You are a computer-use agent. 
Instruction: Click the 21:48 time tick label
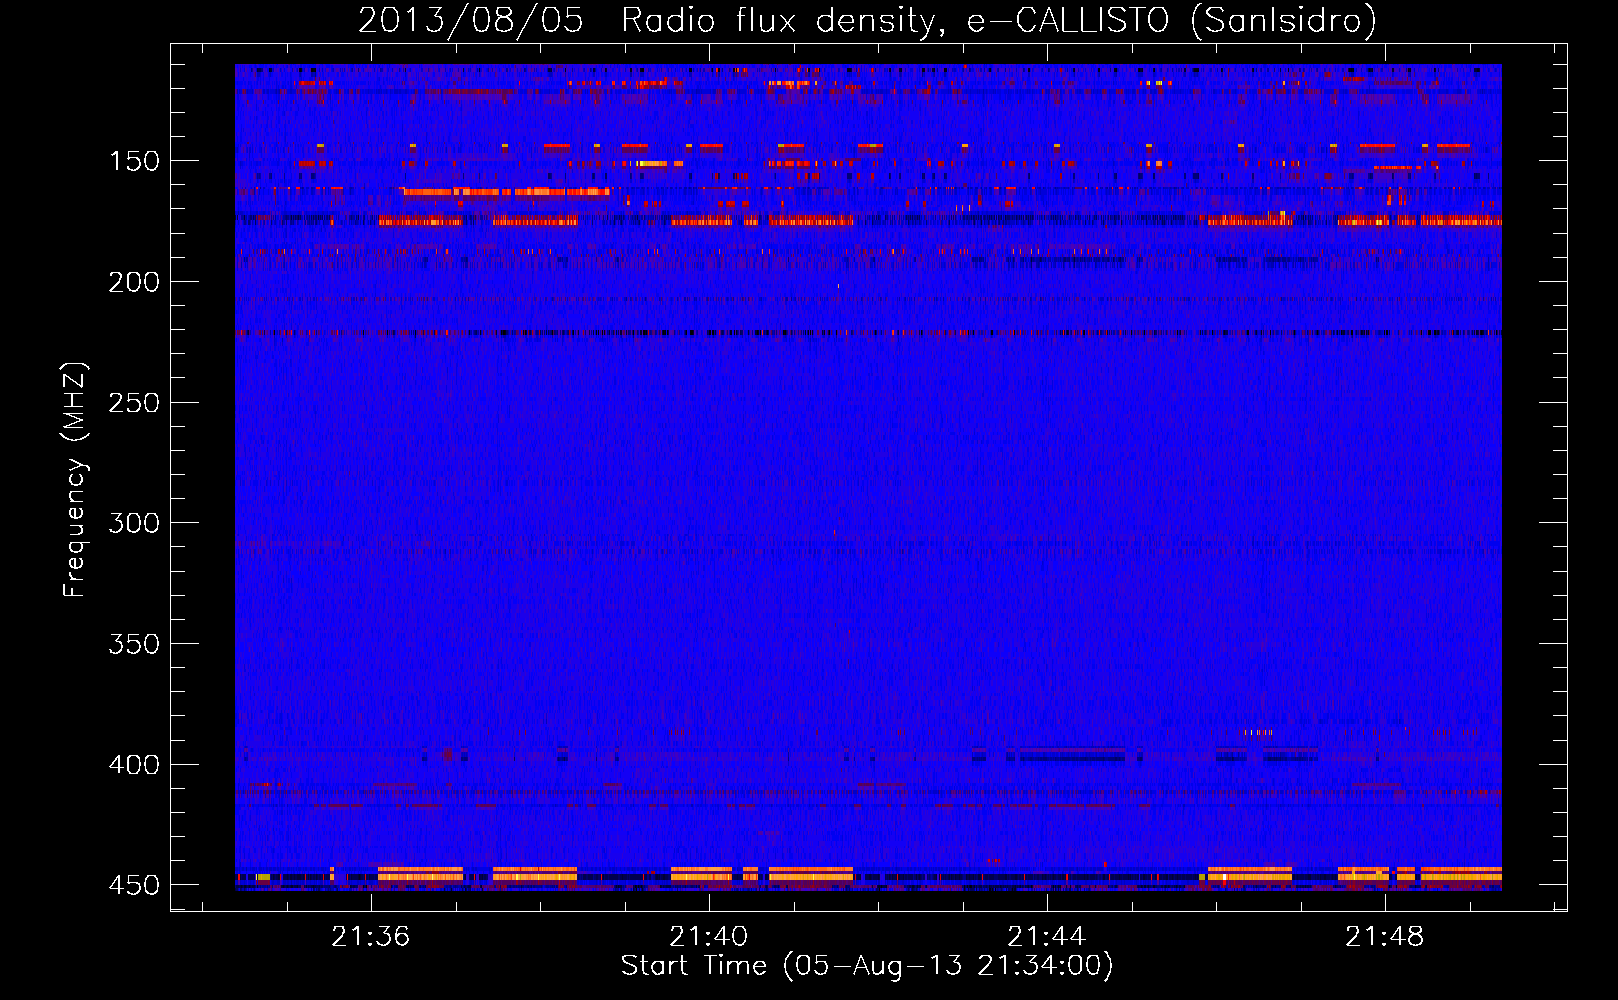1384,937
